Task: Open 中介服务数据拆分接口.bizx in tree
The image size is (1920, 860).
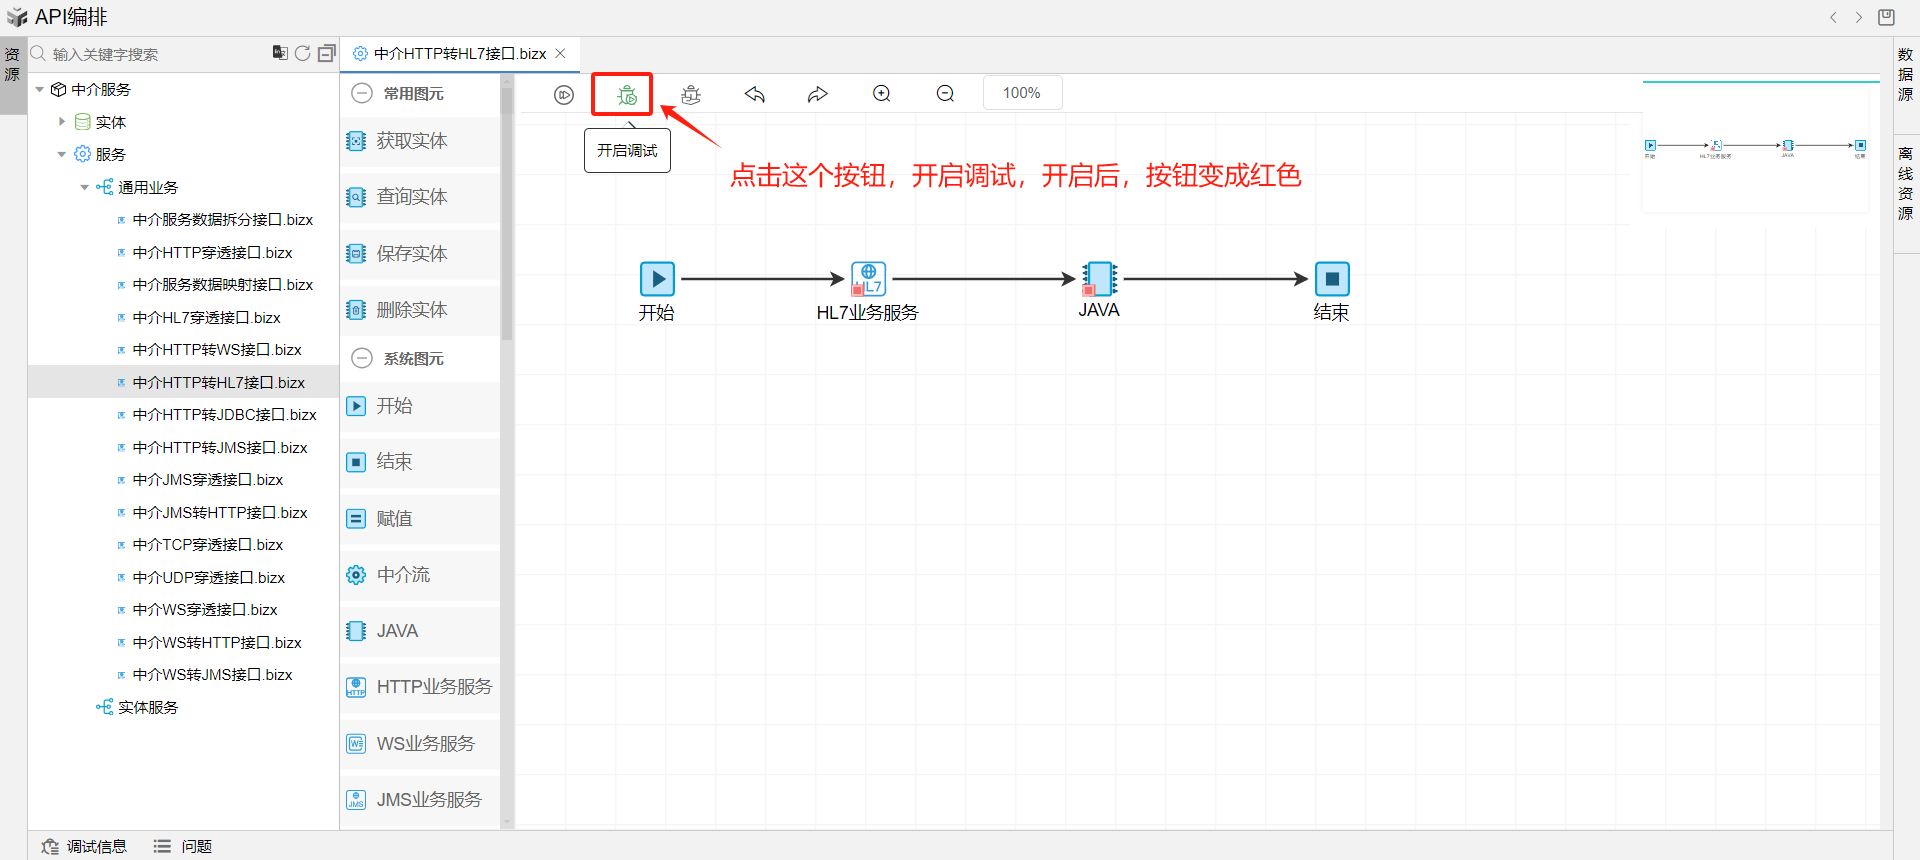Action: (x=223, y=220)
